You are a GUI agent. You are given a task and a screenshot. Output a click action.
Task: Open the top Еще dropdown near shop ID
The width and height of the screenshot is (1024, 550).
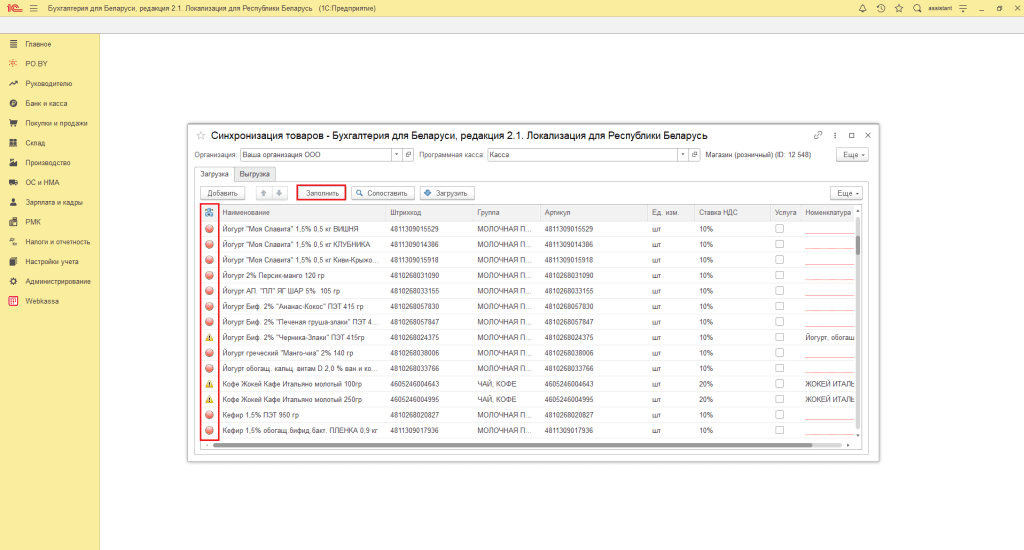pos(853,155)
